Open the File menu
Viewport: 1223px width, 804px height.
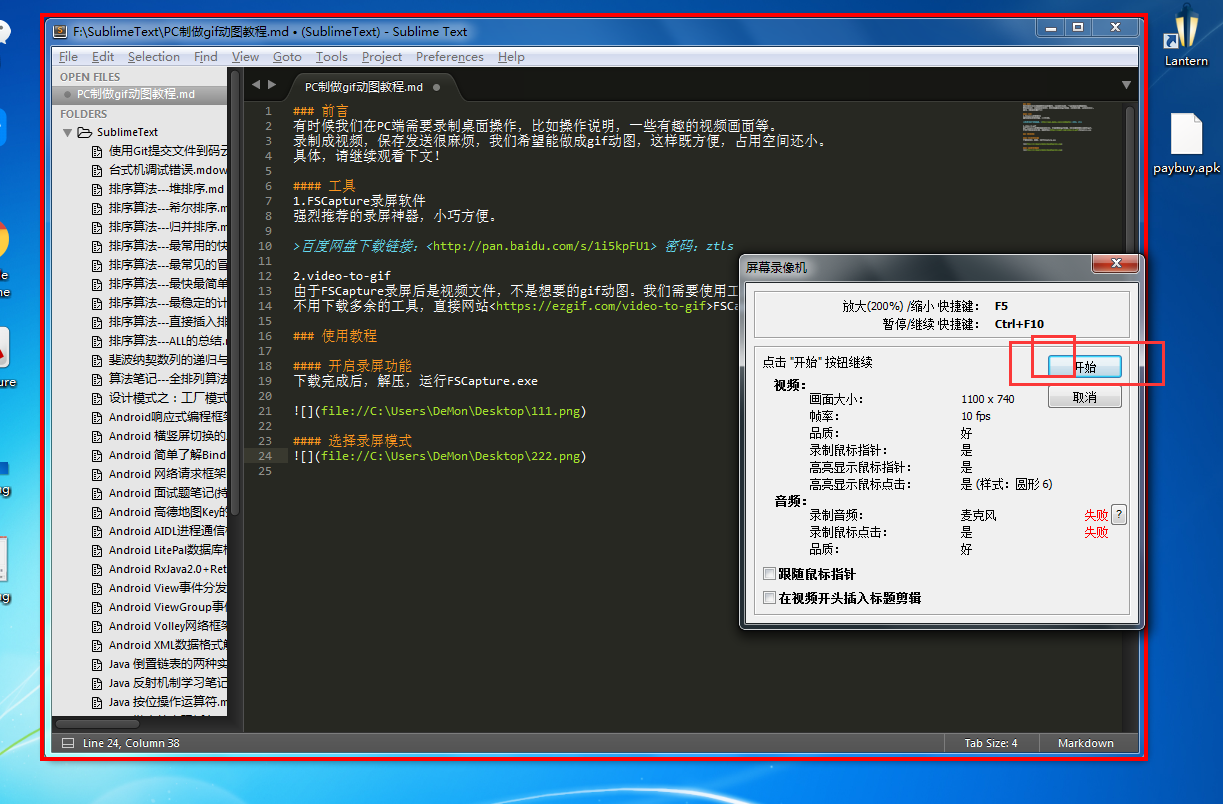pyautogui.click(x=68, y=57)
